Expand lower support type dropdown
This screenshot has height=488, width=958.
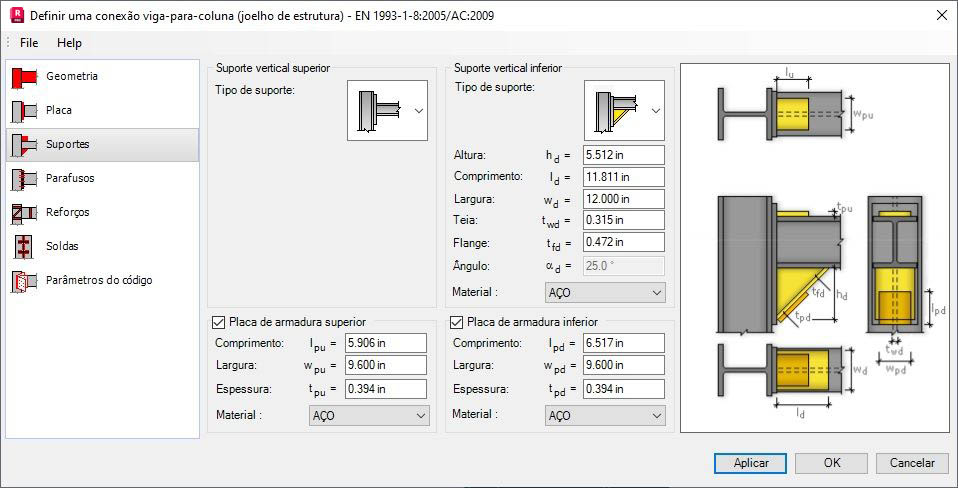pos(624,111)
